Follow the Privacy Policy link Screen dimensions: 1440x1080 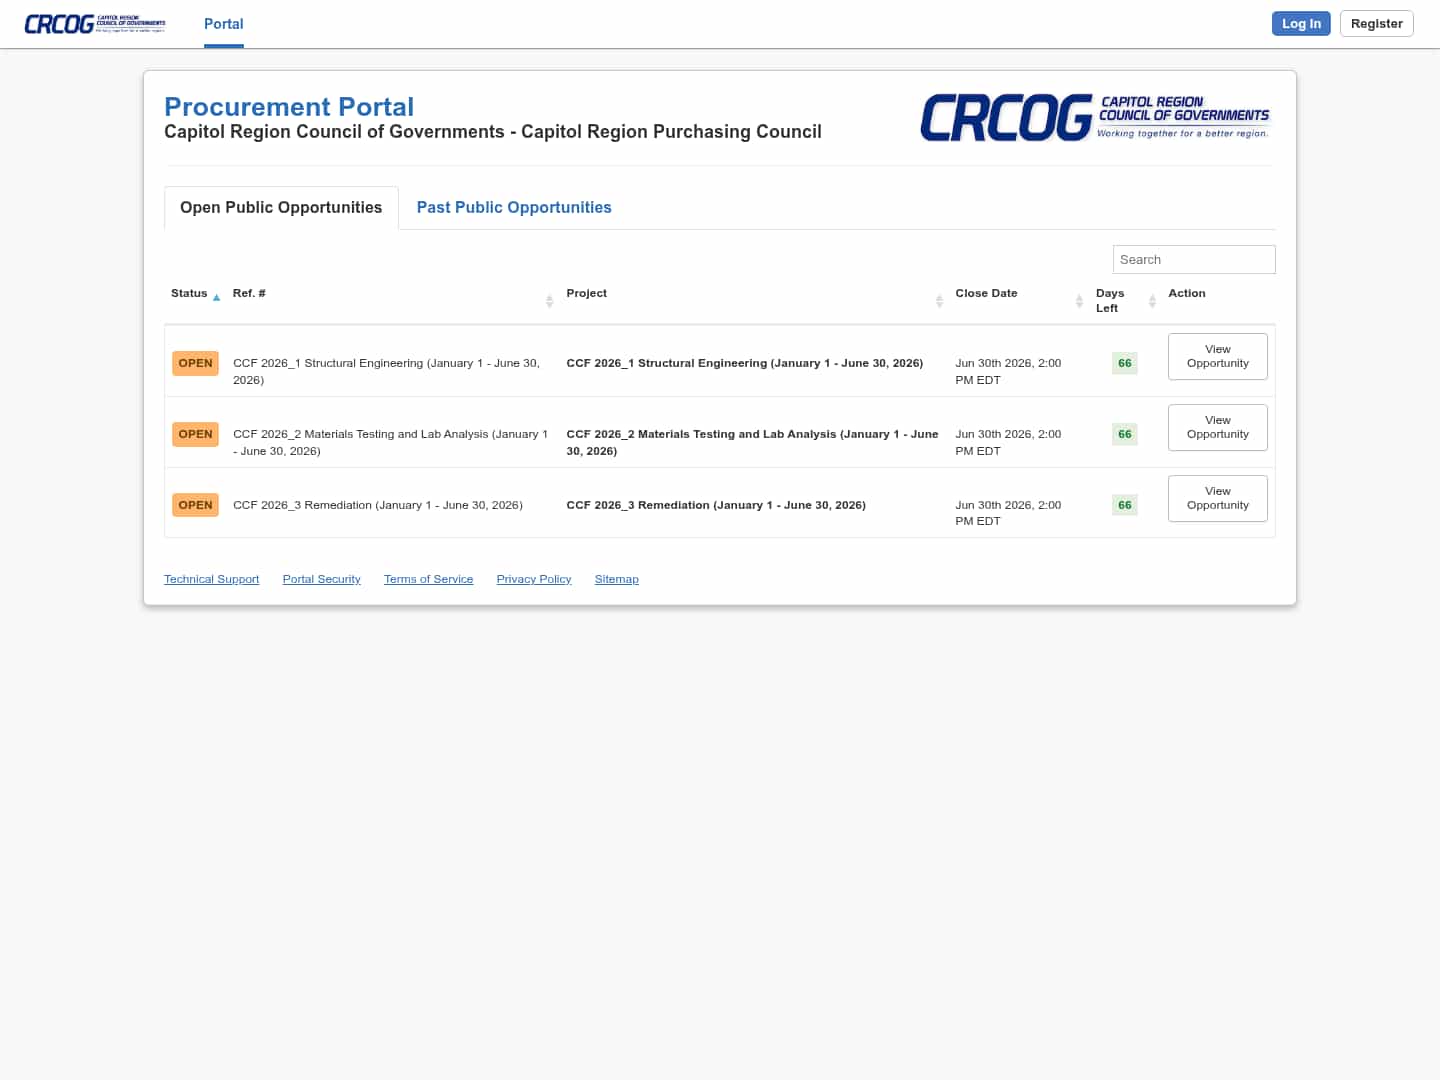tap(534, 579)
